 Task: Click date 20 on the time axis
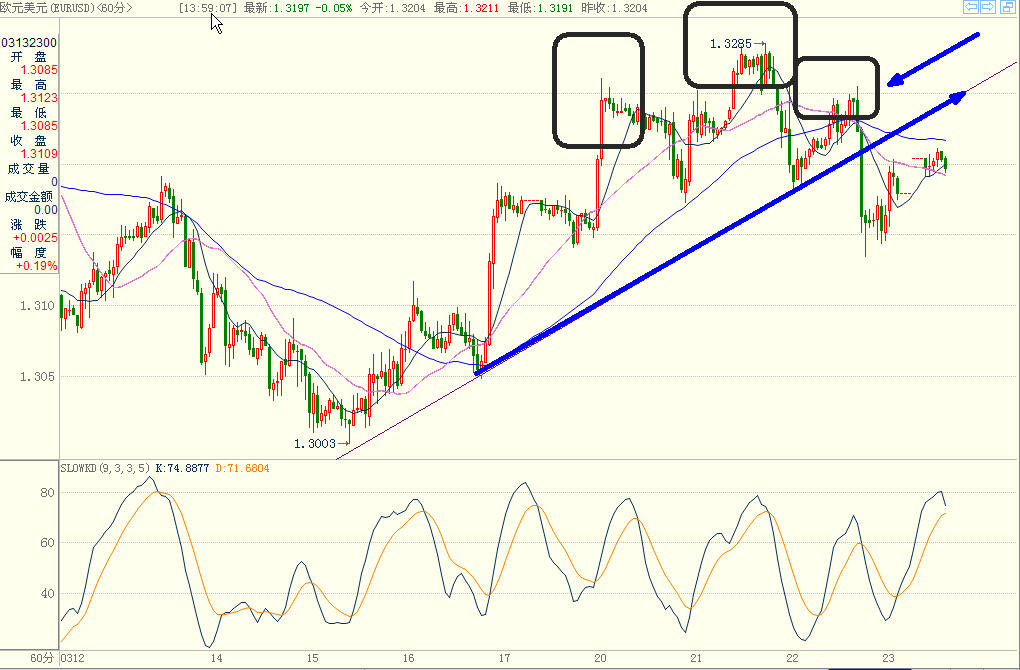tap(600, 658)
